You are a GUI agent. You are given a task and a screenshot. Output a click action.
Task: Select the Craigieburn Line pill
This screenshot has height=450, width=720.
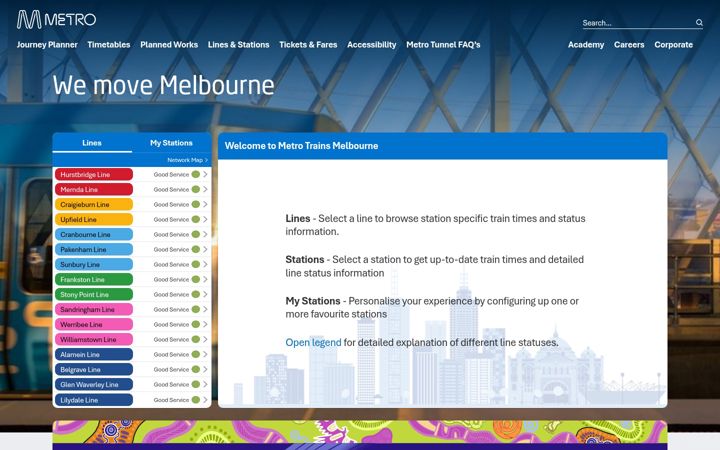click(x=94, y=204)
